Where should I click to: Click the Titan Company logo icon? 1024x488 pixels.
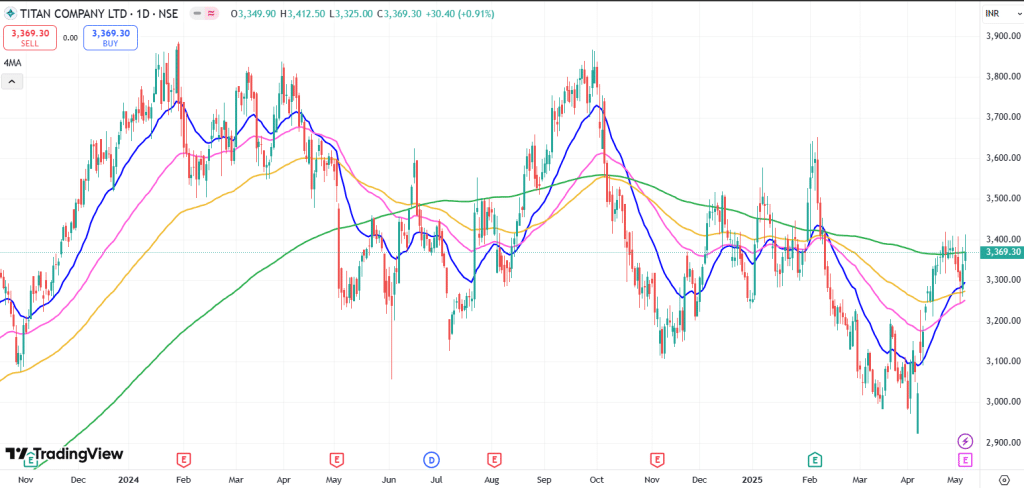(10, 14)
